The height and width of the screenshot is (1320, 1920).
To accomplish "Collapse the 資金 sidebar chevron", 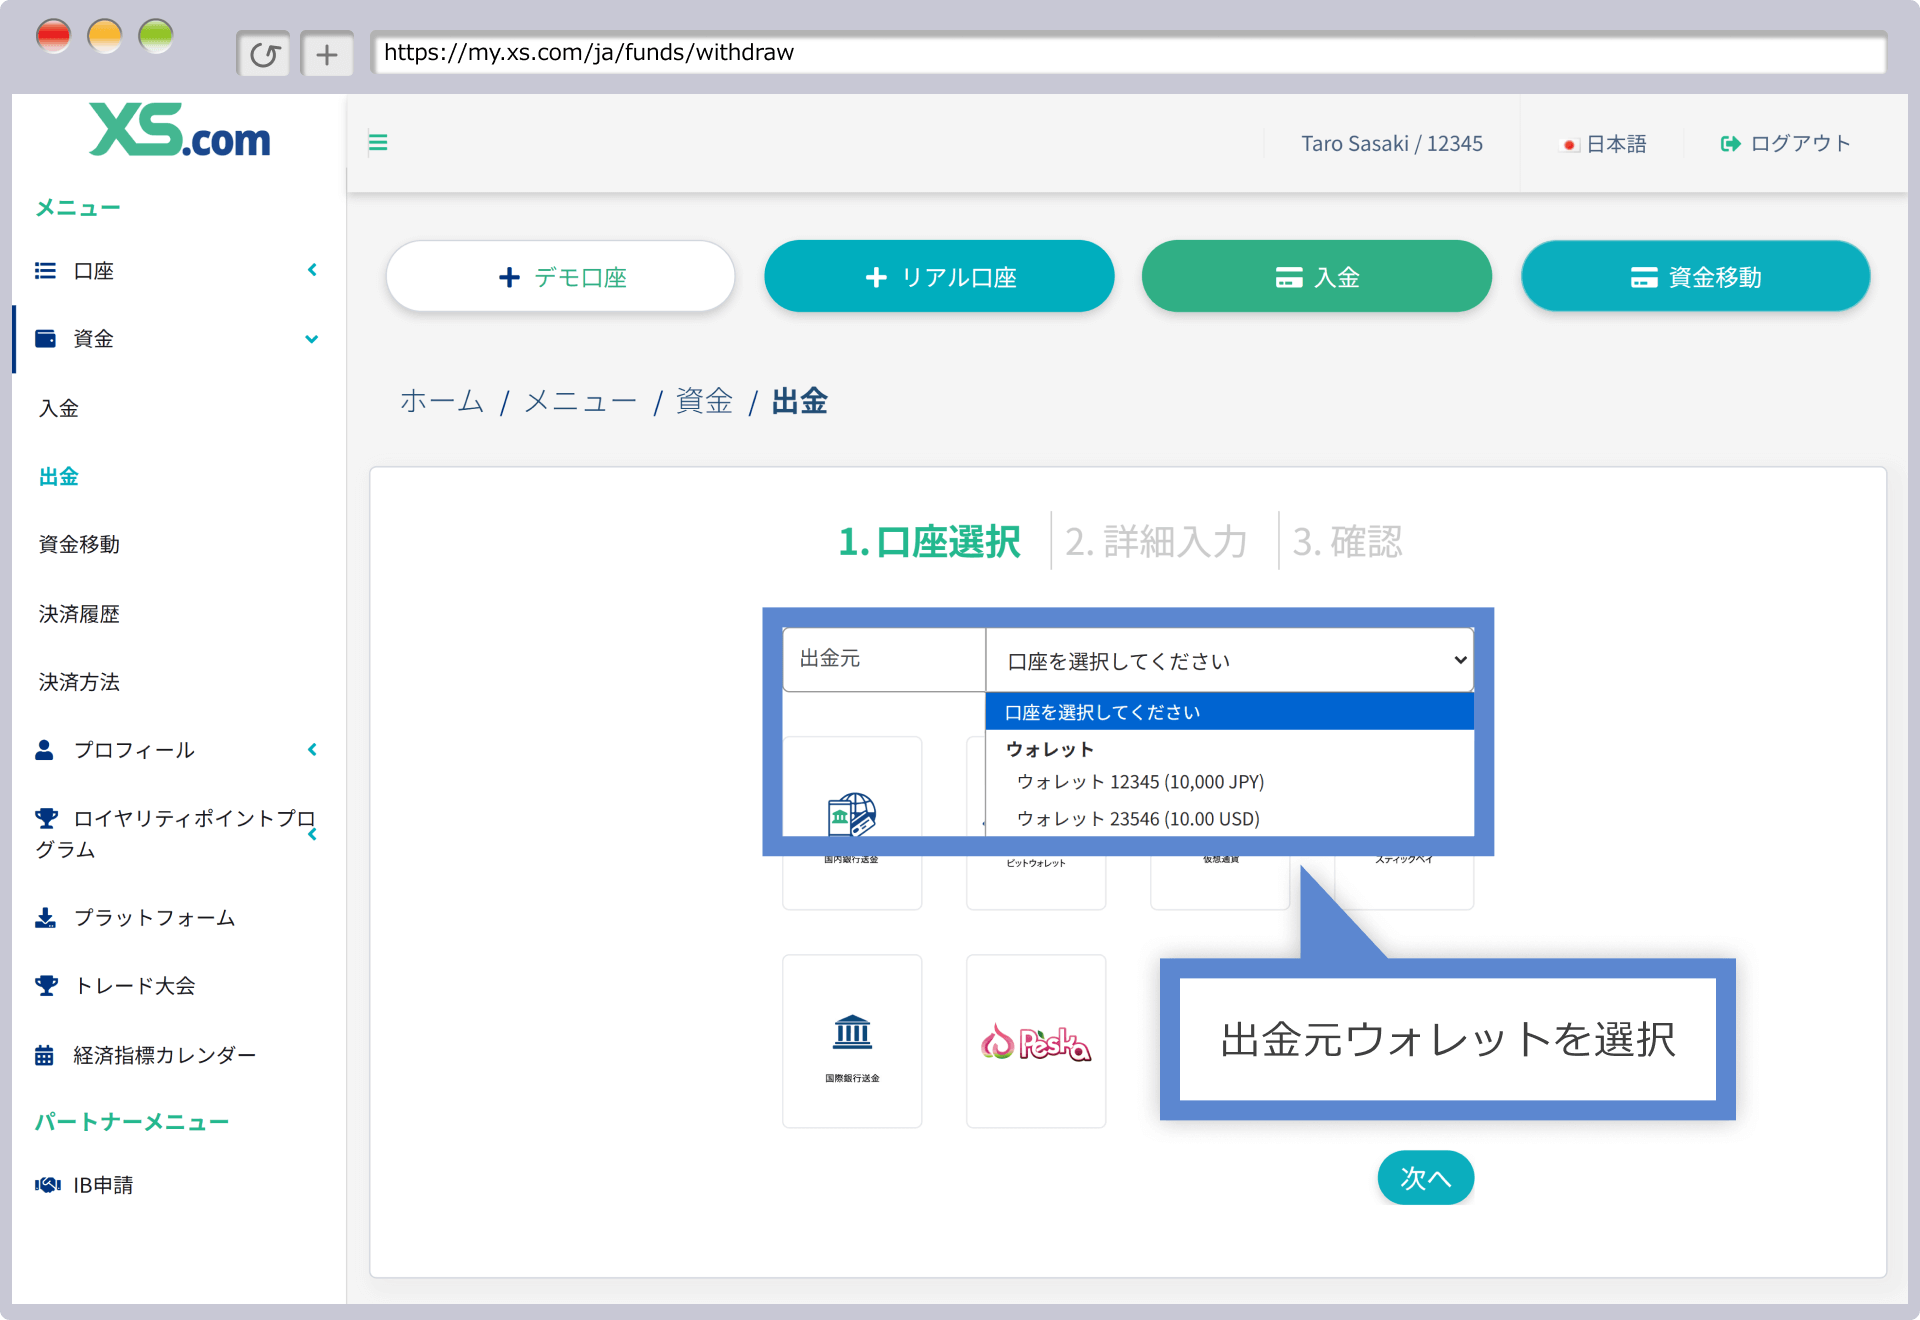I will (x=312, y=339).
